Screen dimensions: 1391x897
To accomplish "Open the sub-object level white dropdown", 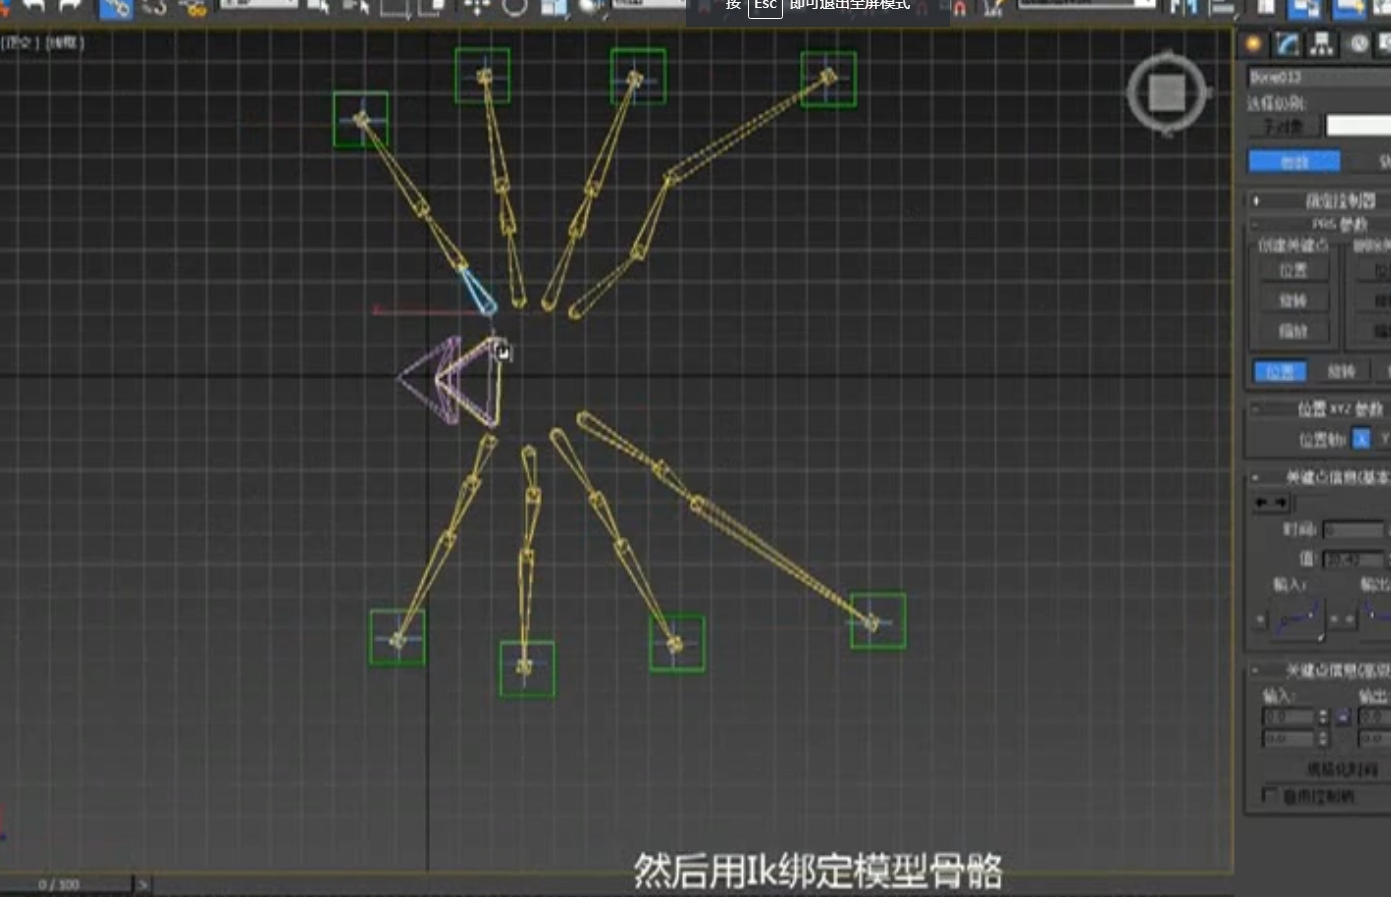I will tap(1358, 126).
